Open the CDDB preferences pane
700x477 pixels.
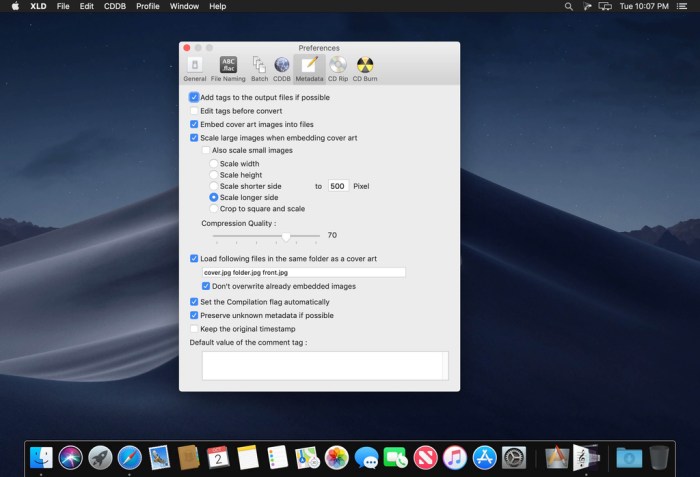point(282,67)
